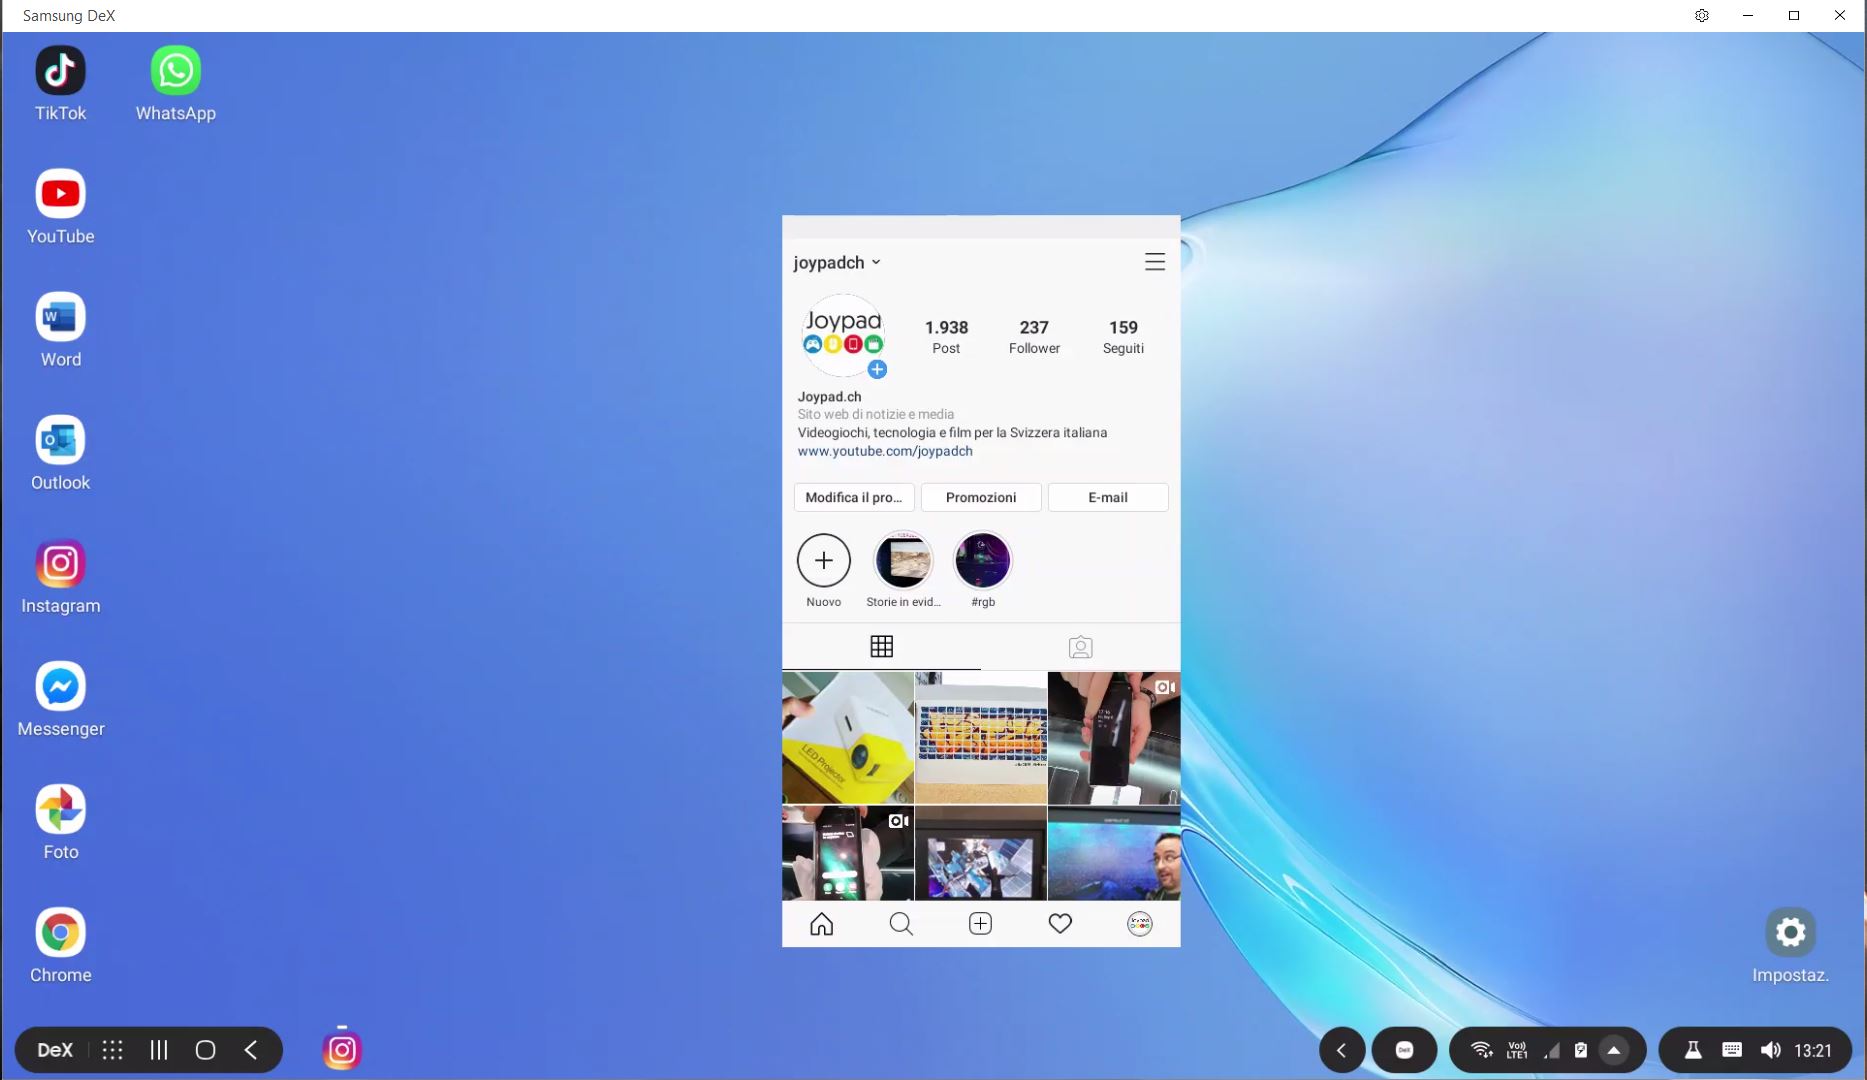
Task: Open the TikTok desktop app
Action: (60, 71)
